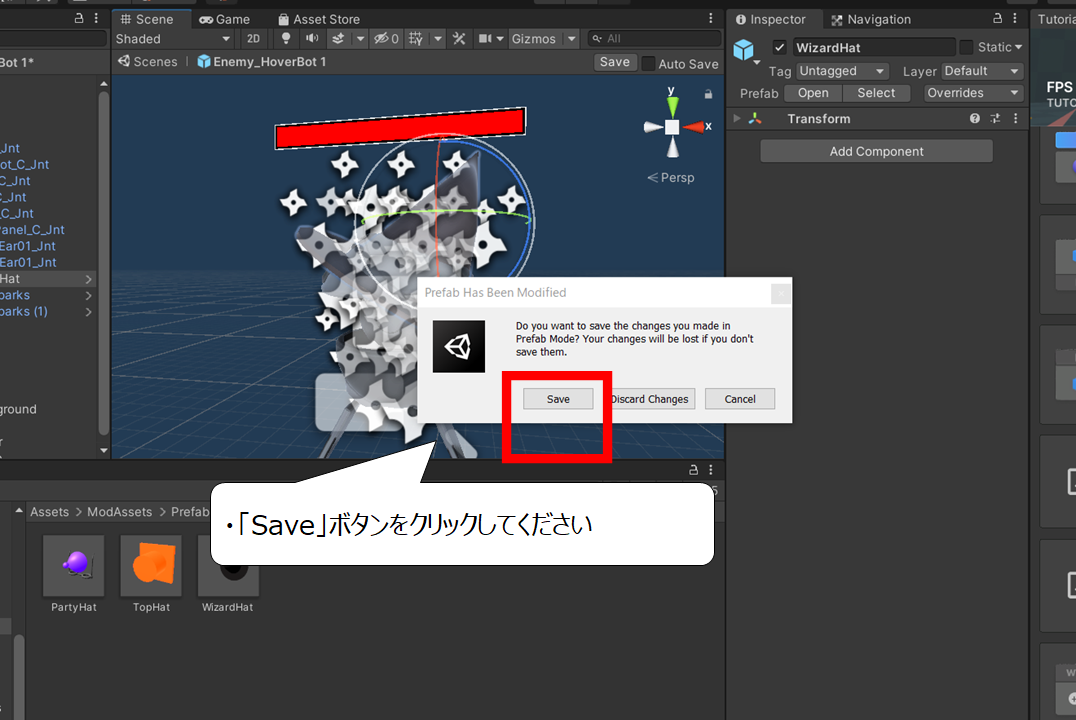
Task: Click the Hierarchy vertical scrollbar
Action: coord(104,264)
